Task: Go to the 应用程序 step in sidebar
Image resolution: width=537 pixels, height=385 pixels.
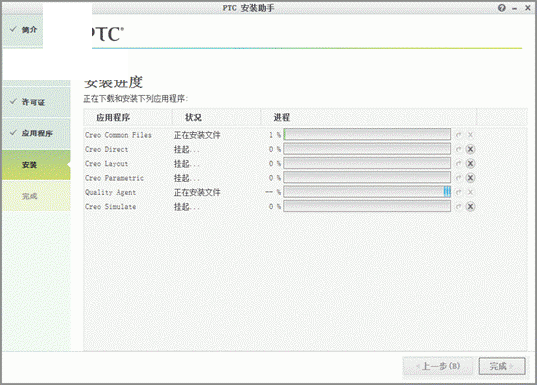Action: (x=36, y=134)
